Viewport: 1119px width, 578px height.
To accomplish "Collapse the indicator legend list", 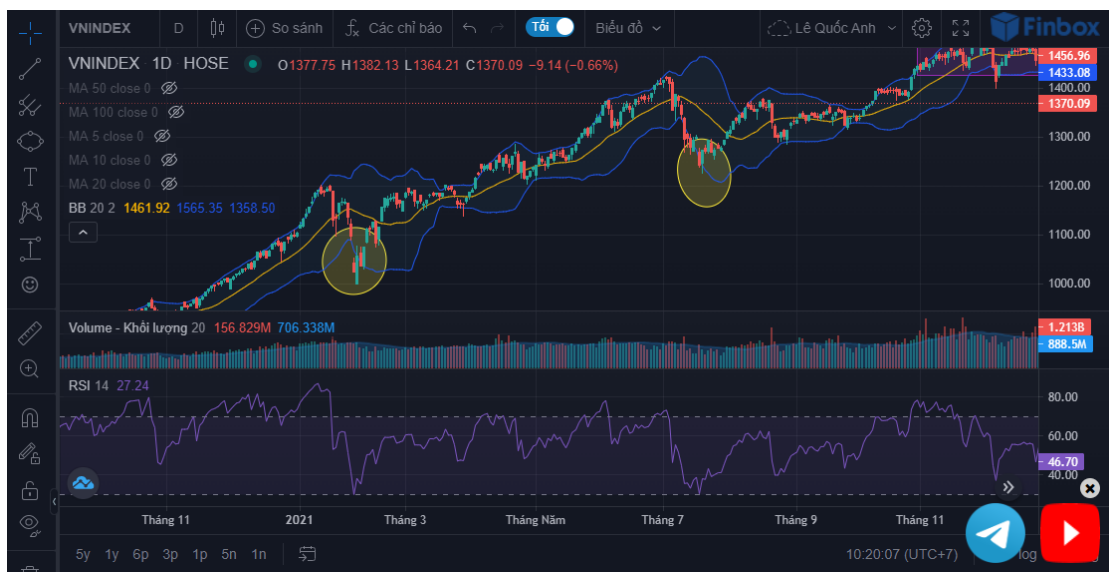I will point(83,233).
